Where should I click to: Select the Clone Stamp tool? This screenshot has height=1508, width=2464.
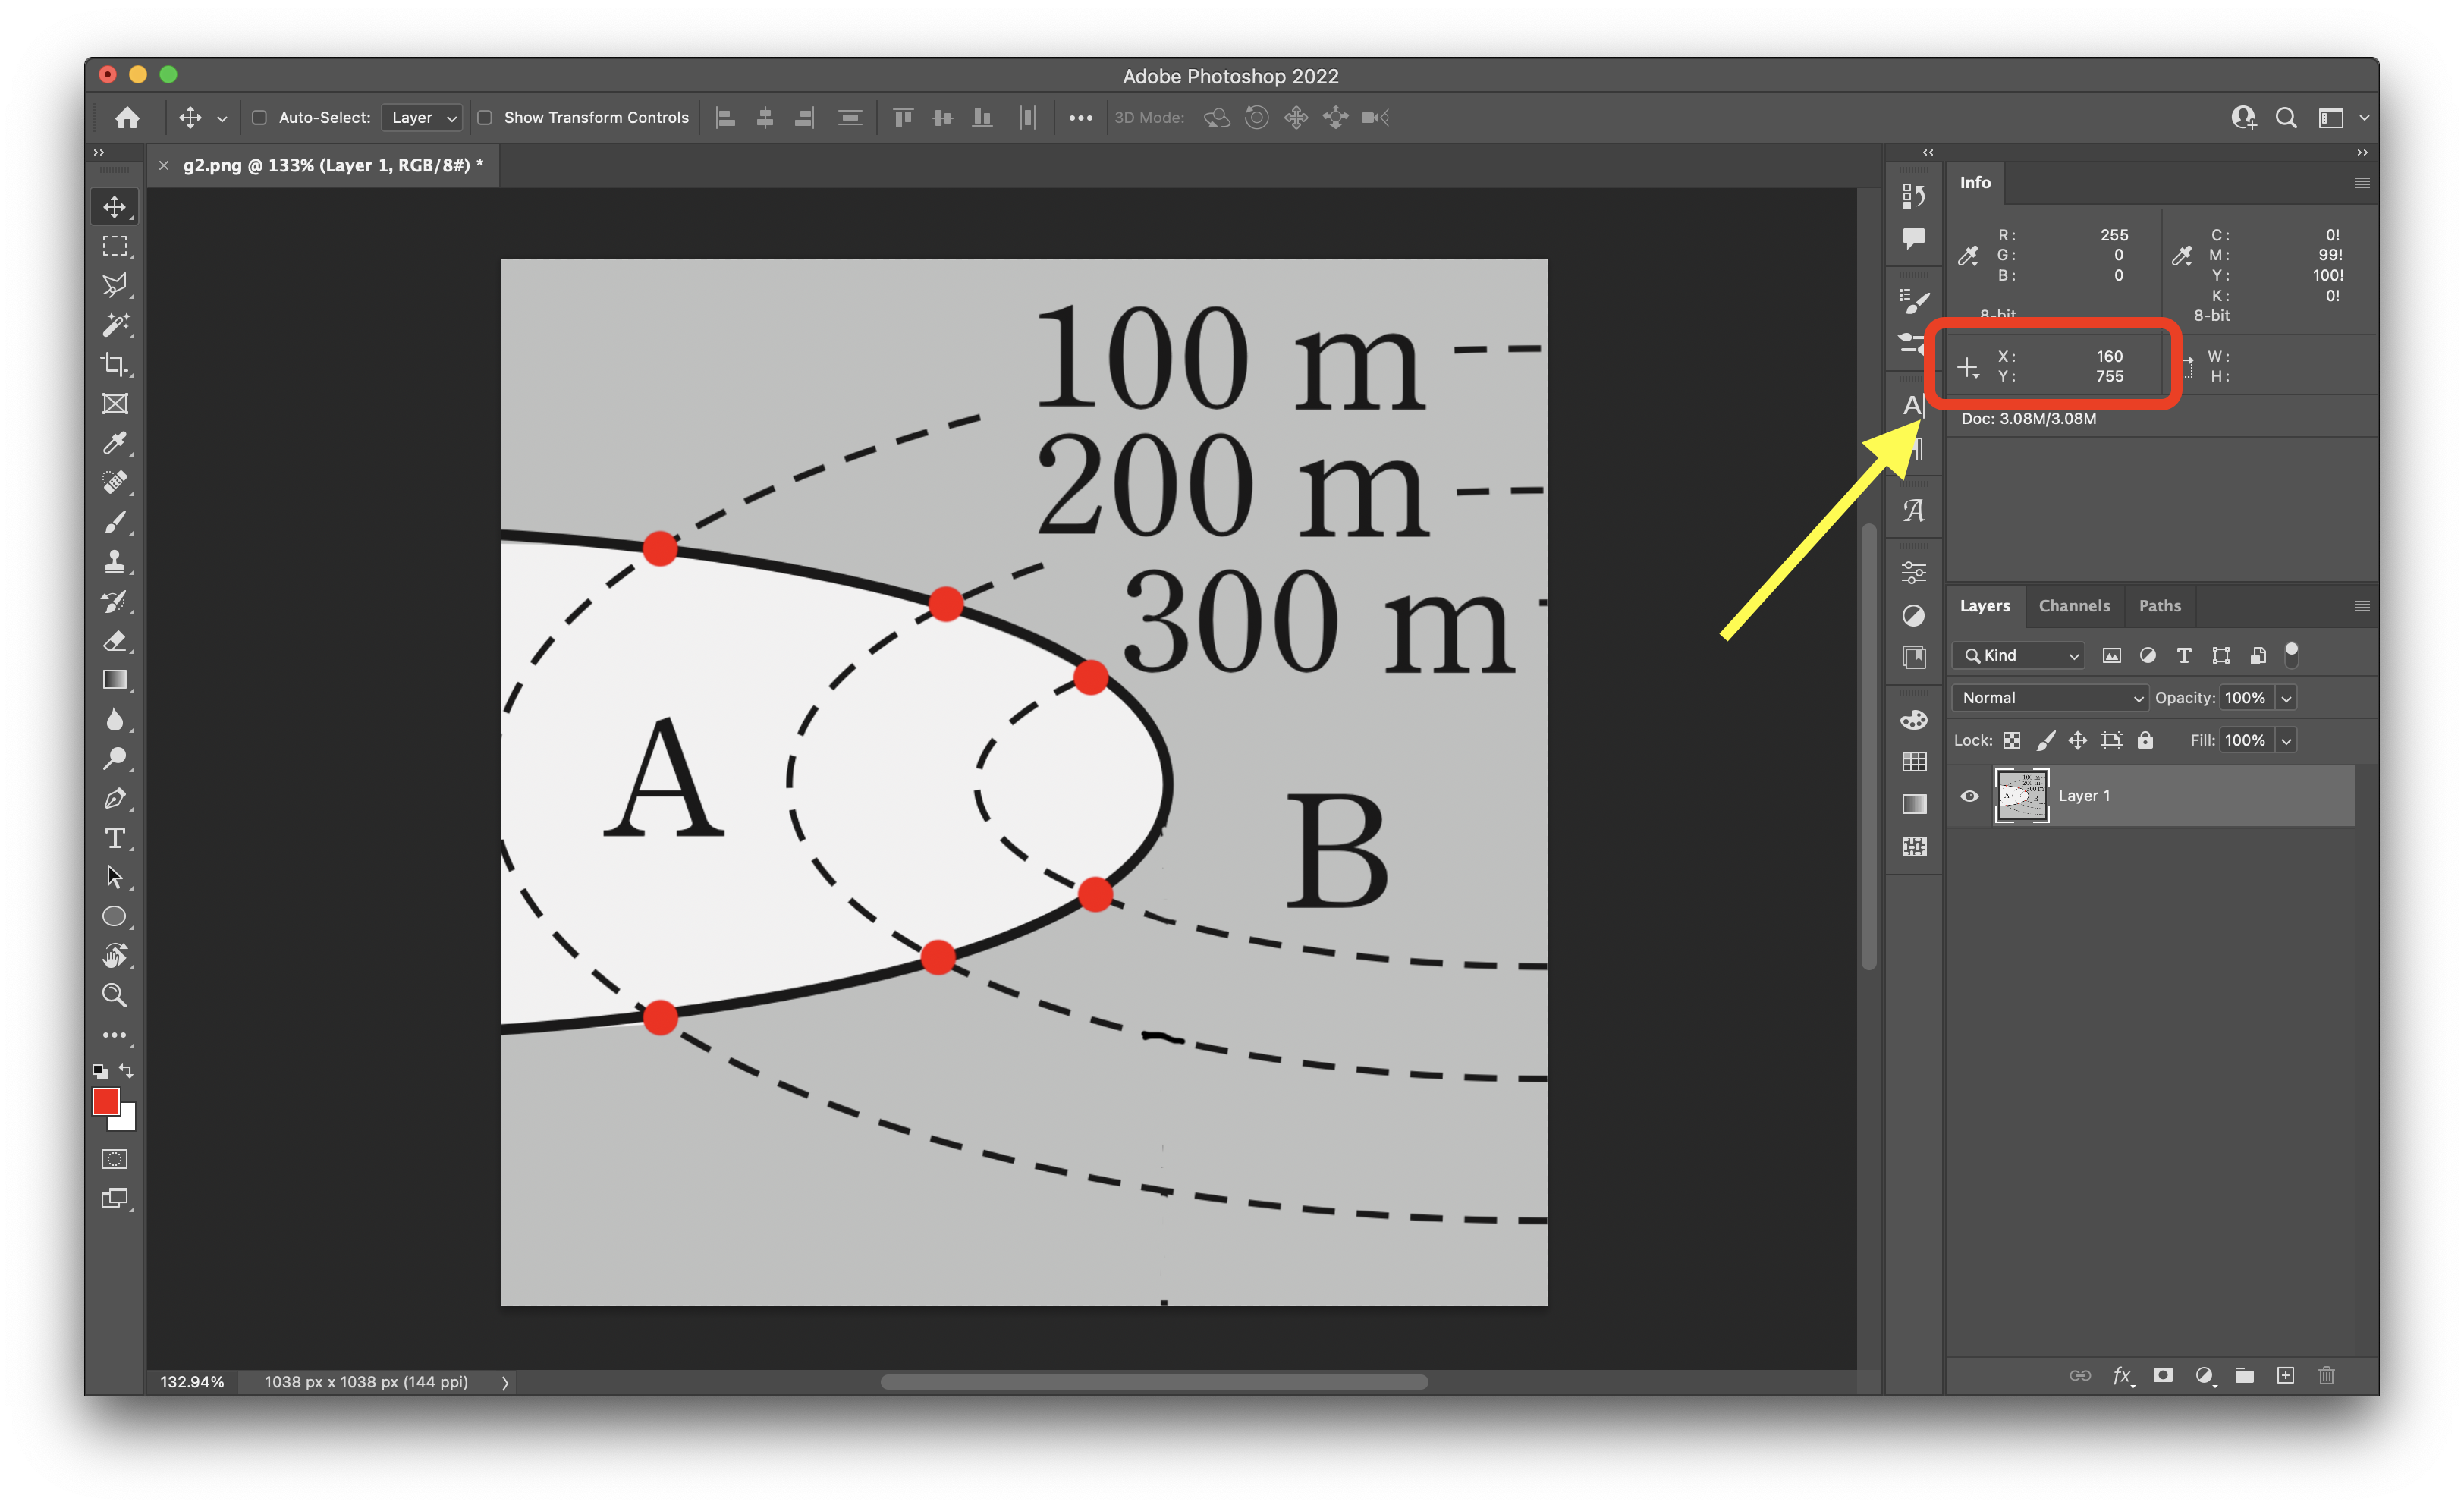click(114, 562)
